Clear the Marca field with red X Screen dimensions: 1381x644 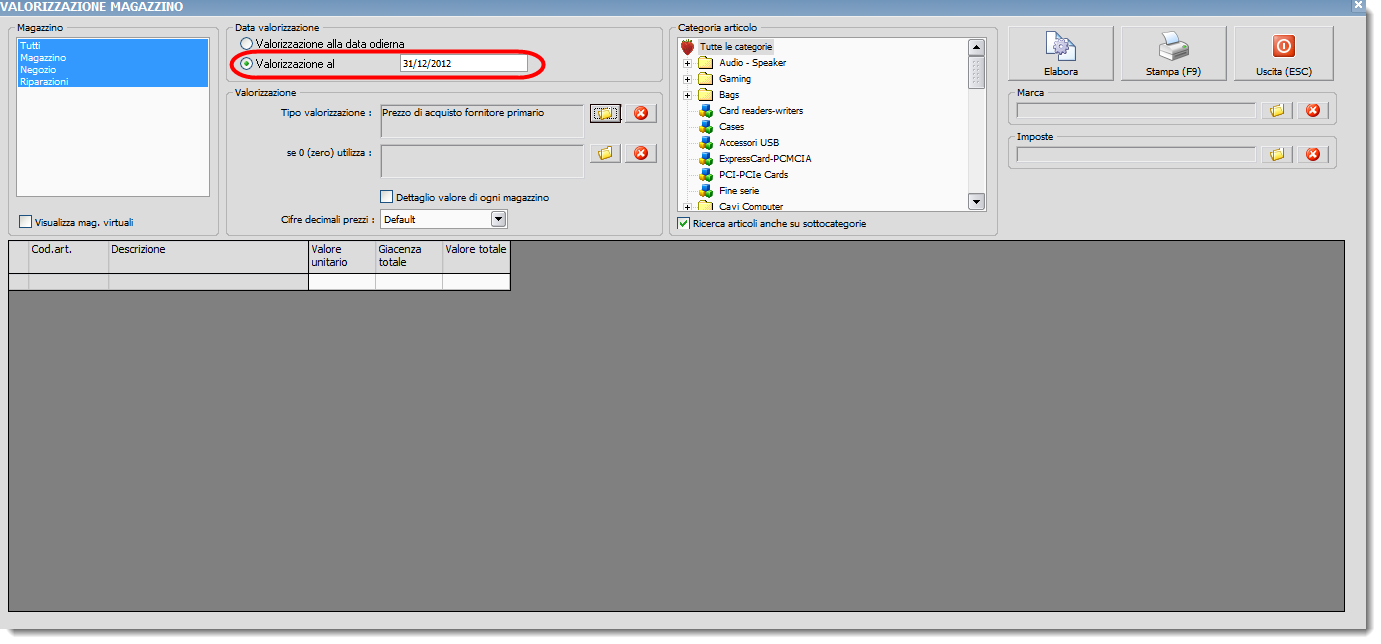coord(1313,110)
